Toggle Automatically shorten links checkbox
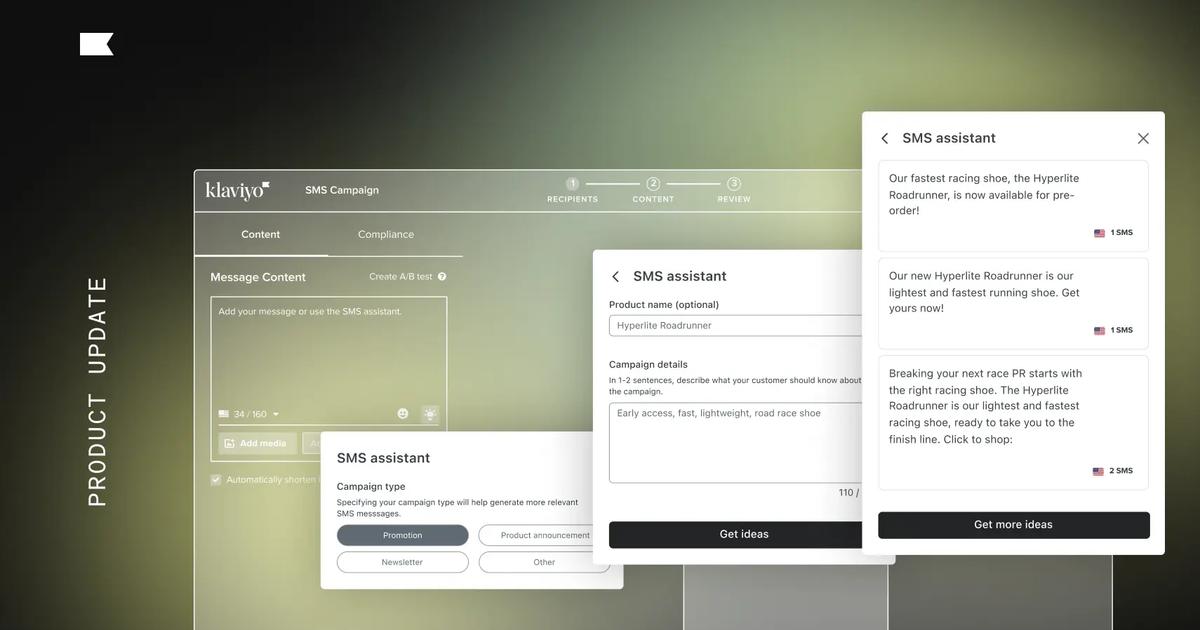This screenshot has width=1200, height=630. coord(216,480)
